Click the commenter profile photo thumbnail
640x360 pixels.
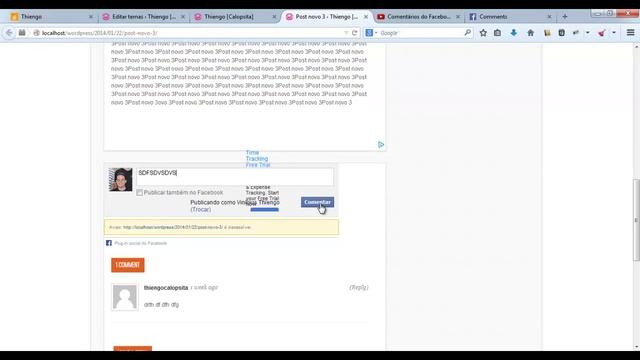coord(120,180)
